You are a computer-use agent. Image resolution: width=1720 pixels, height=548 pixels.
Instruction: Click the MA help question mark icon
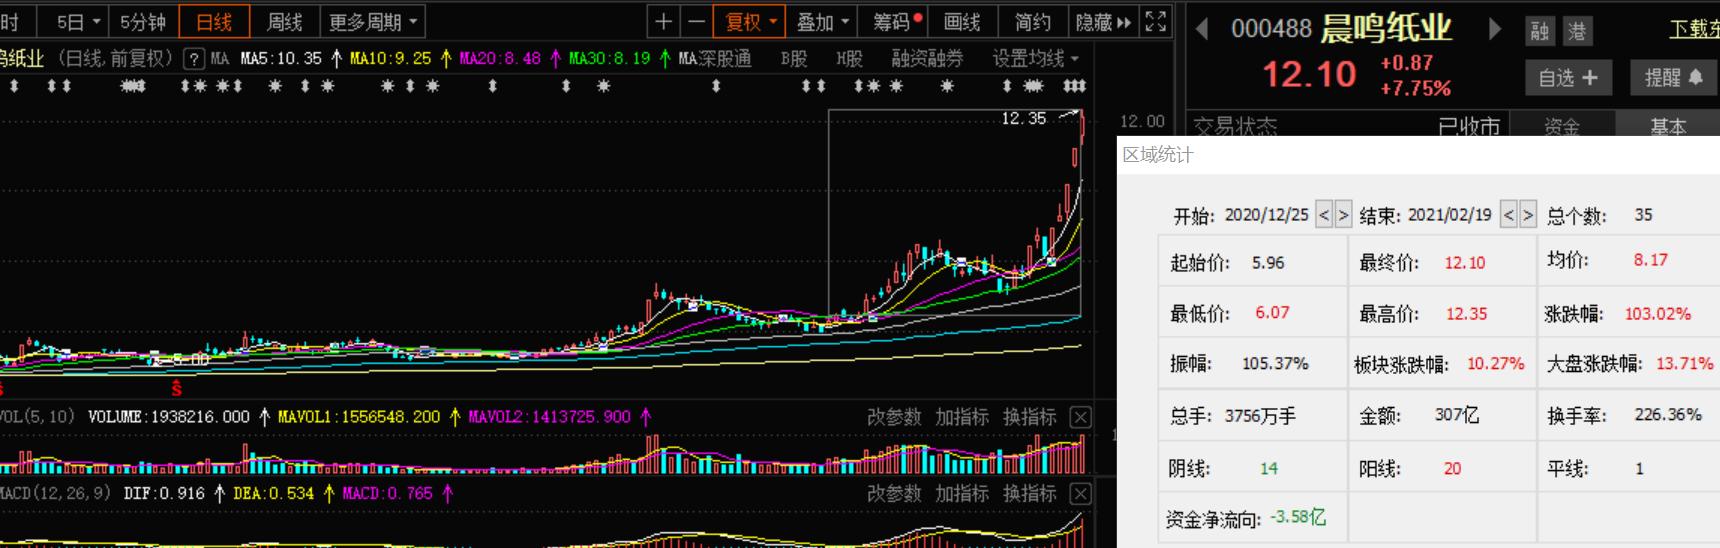click(195, 59)
